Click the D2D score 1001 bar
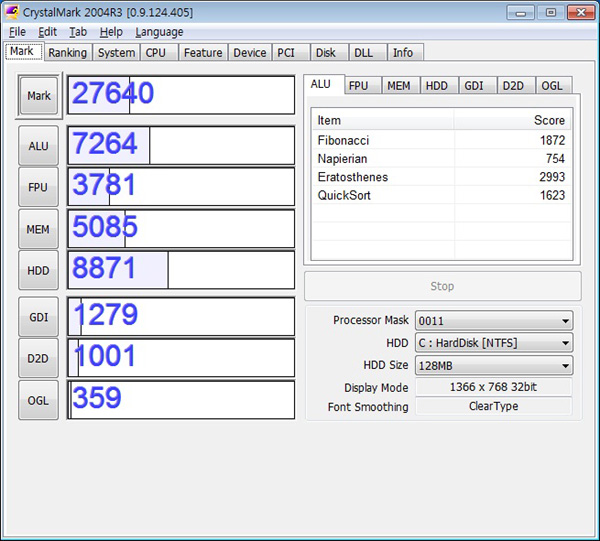The width and height of the screenshot is (600, 541). click(x=181, y=358)
